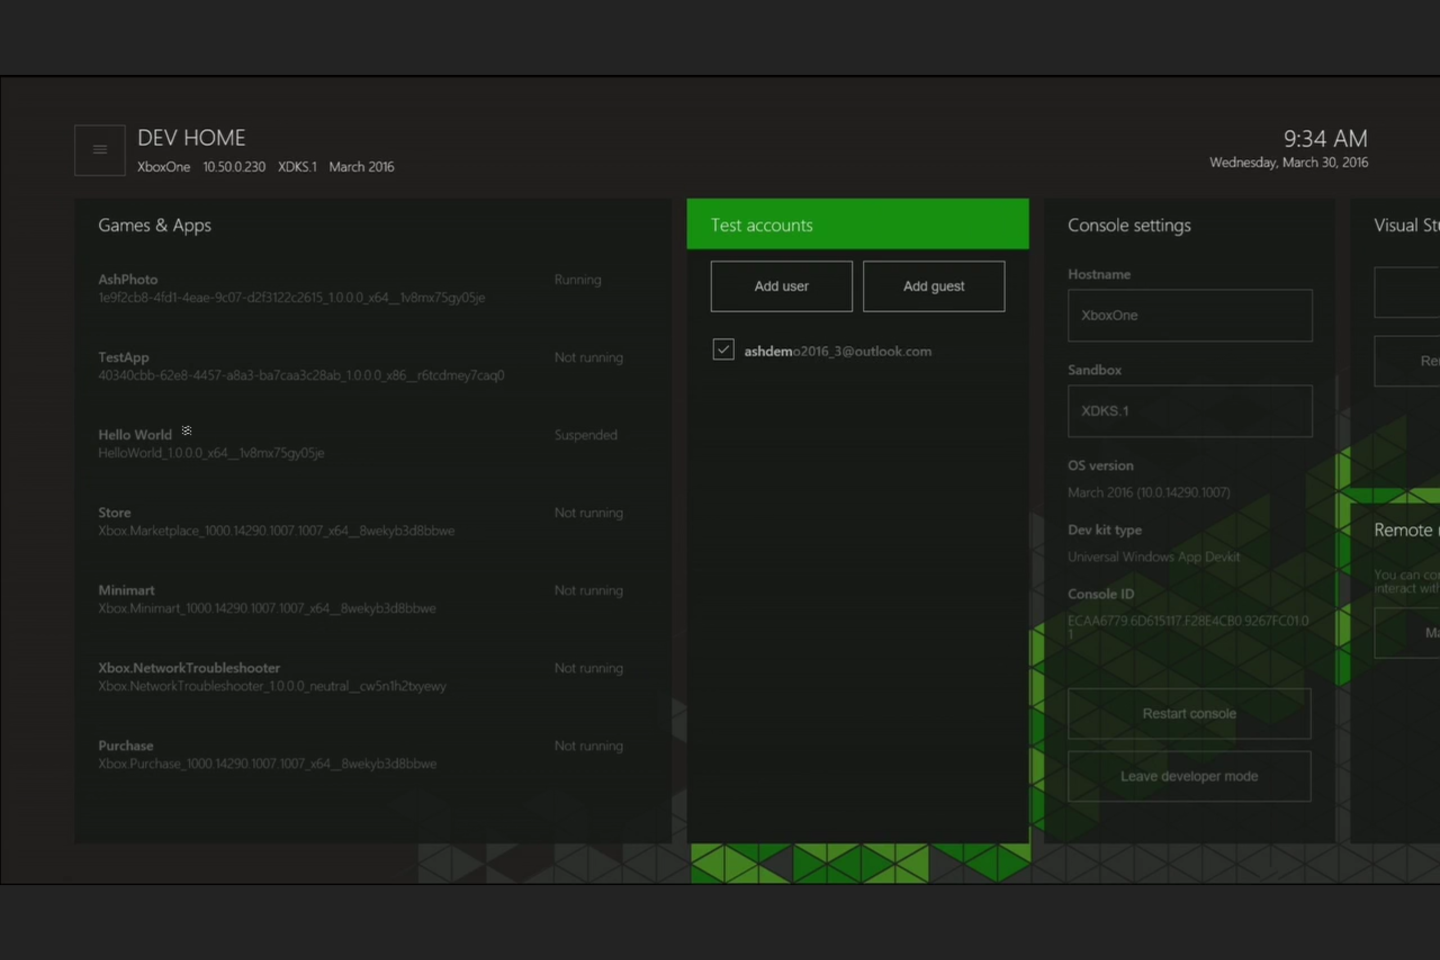This screenshot has width=1440, height=960.
Task: Click the Console settings panel title
Action: pyautogui.click(x=1129, y=225)
